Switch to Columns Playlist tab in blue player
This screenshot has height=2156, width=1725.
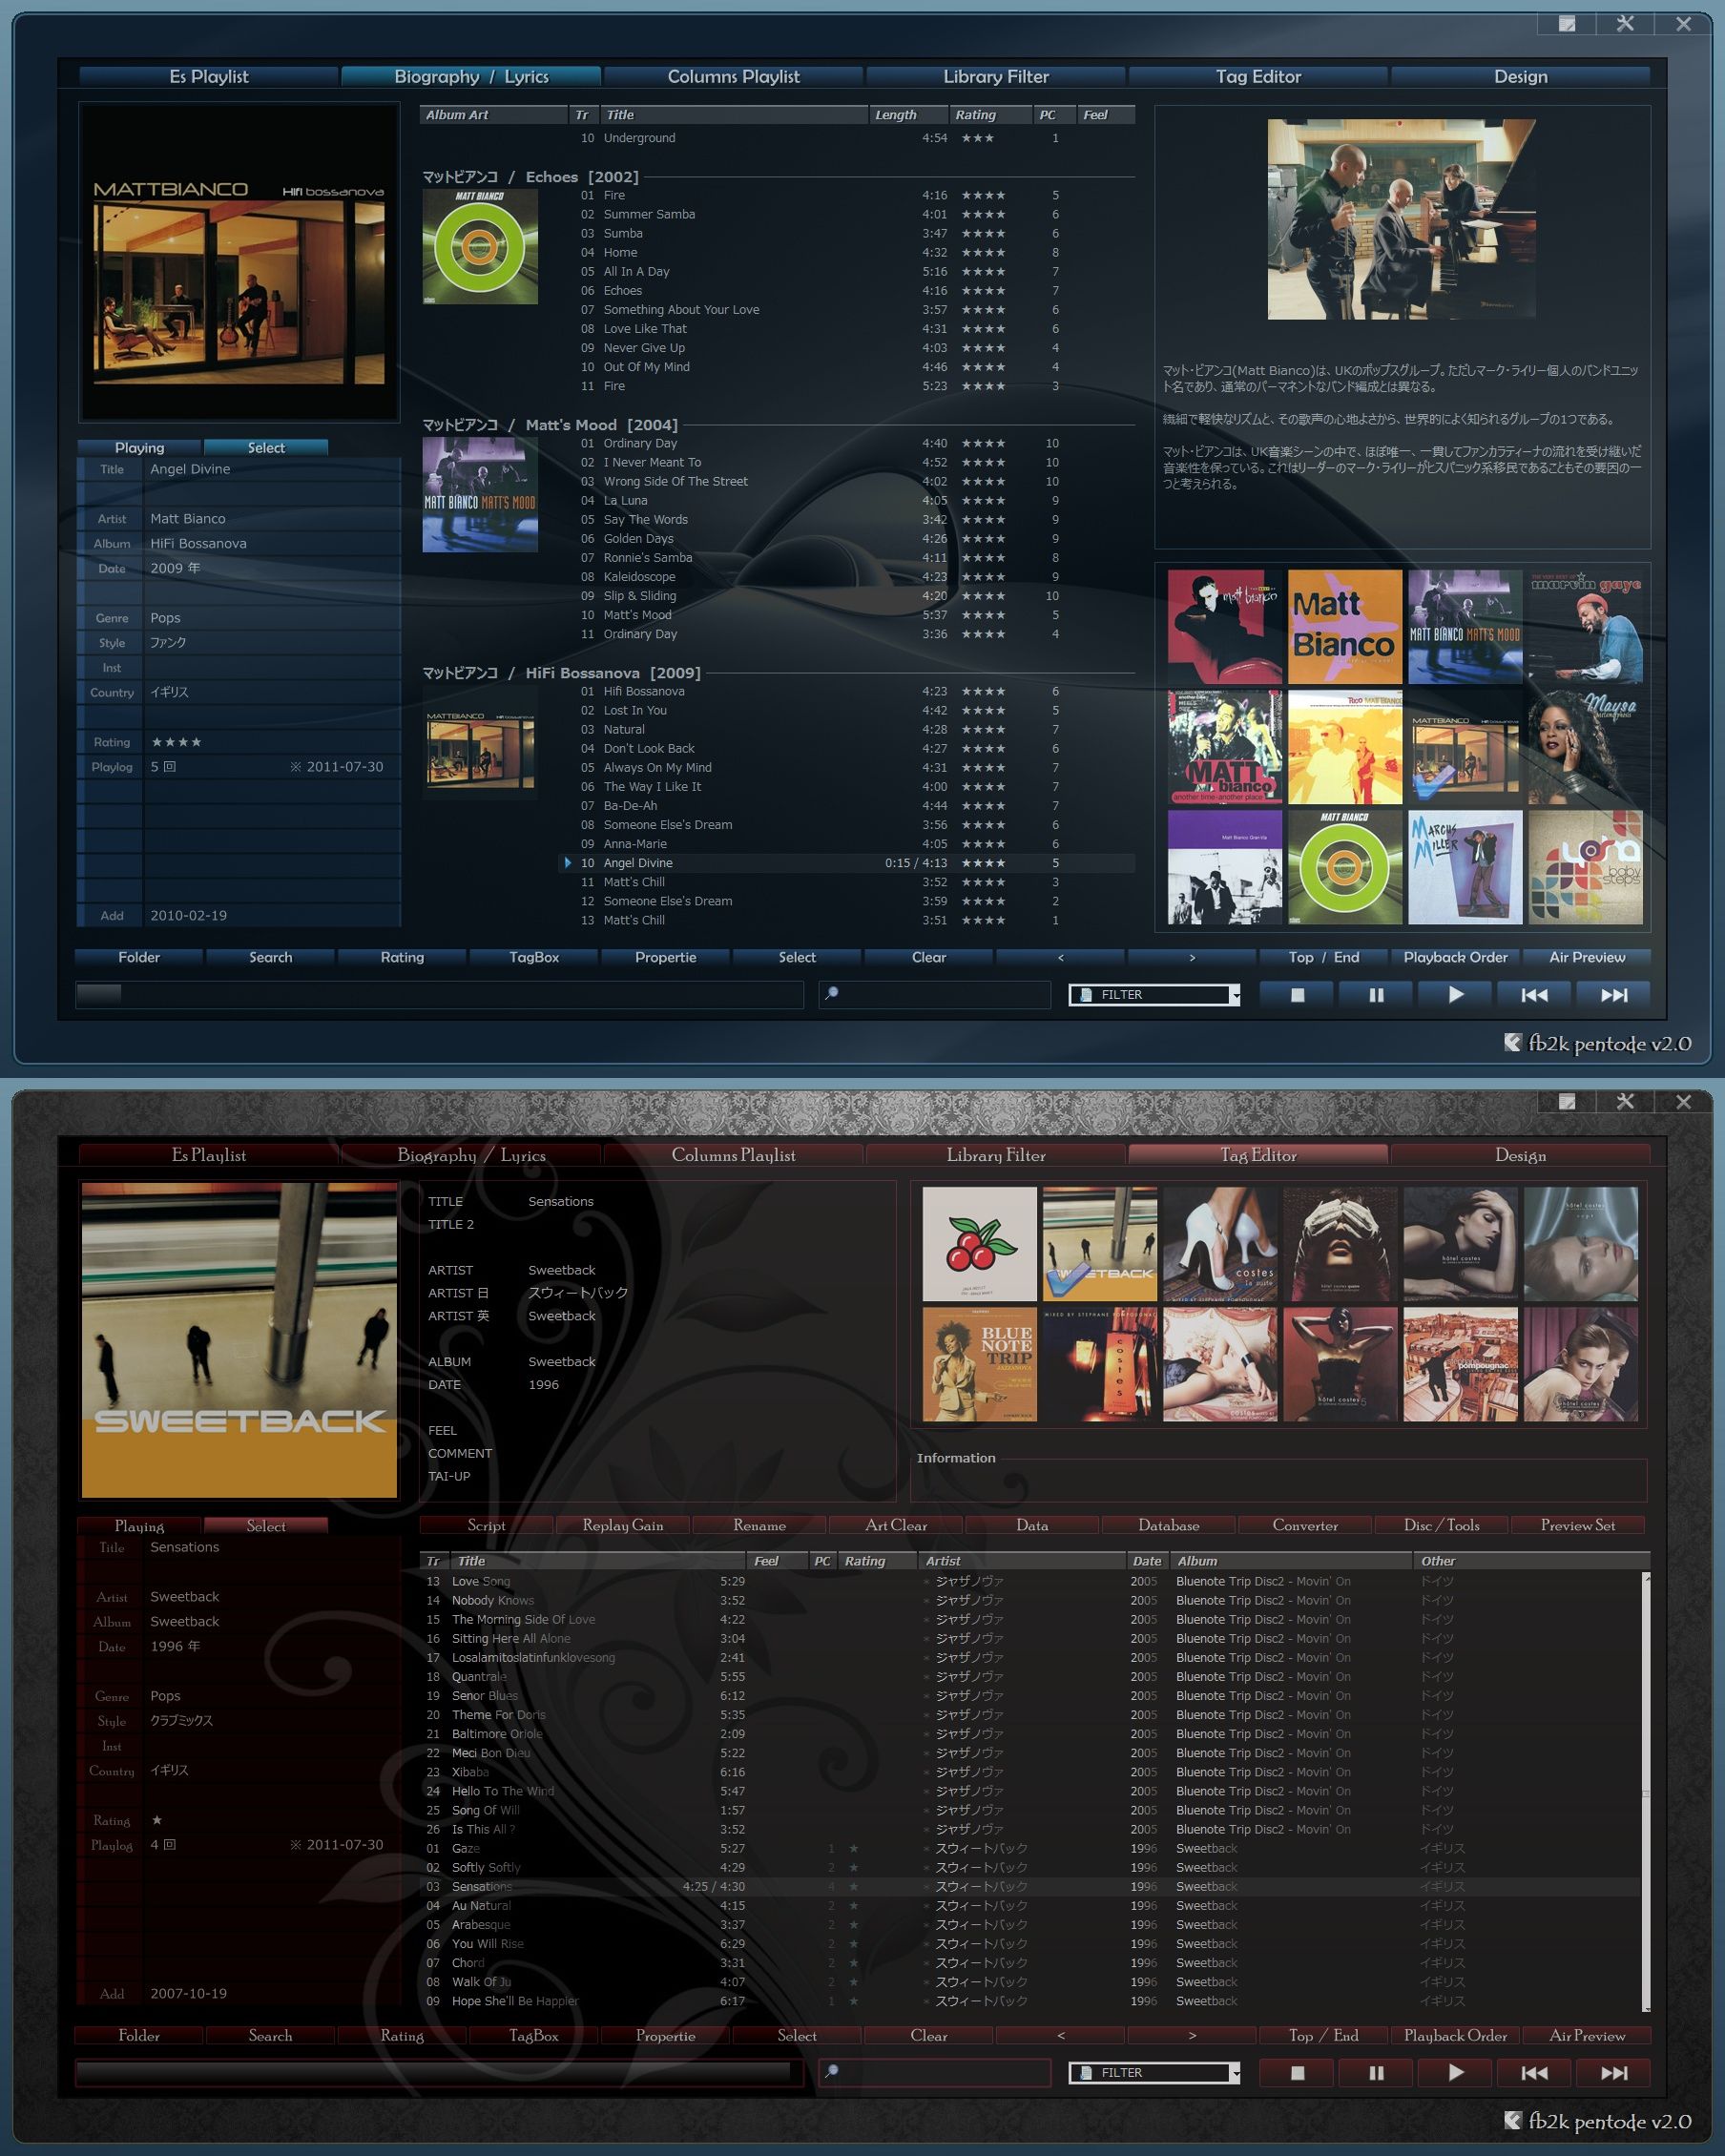coord(733,77)
